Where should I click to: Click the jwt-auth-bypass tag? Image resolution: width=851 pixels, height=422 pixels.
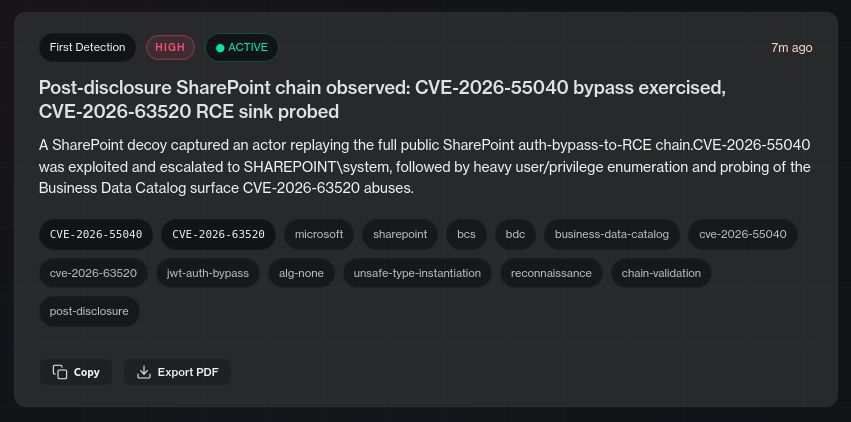[x=208, y=273]
